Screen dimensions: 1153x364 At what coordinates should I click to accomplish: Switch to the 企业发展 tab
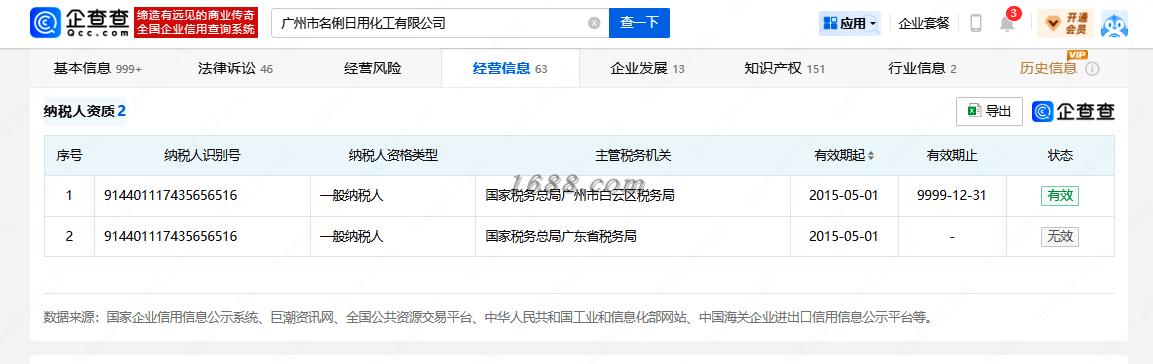pos(647,68)
